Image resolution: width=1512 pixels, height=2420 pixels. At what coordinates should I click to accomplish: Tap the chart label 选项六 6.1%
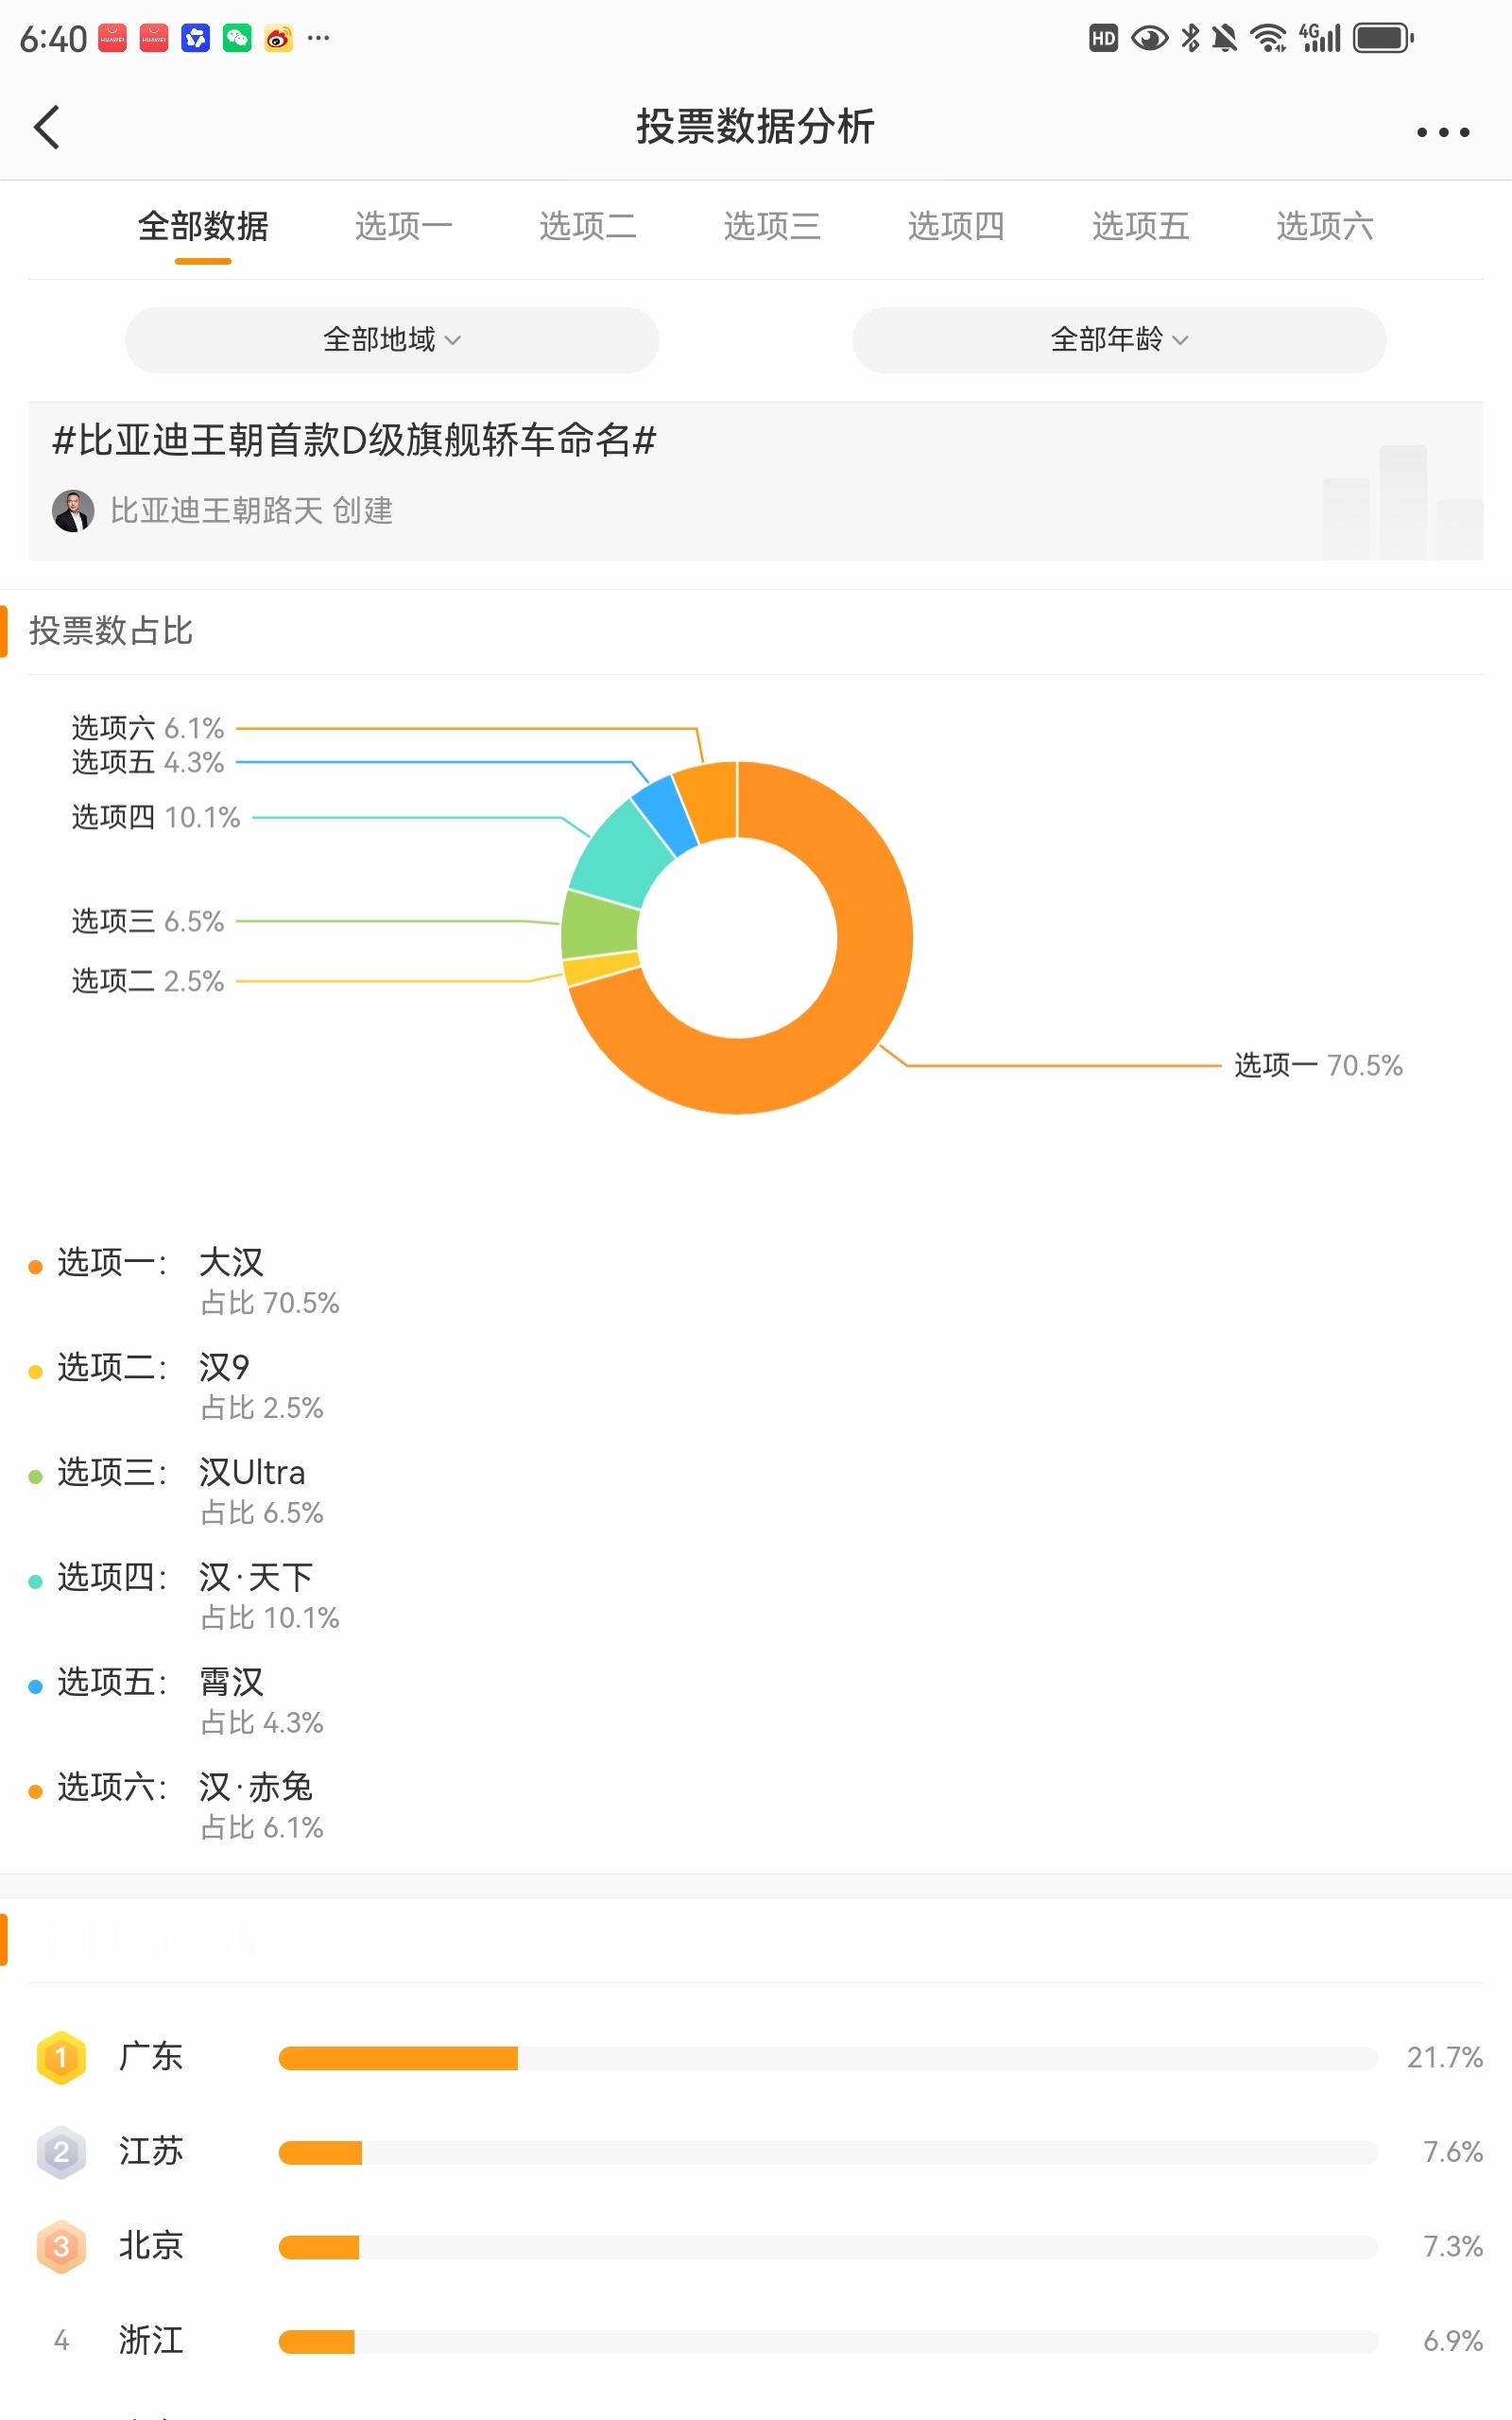[147, 728]
